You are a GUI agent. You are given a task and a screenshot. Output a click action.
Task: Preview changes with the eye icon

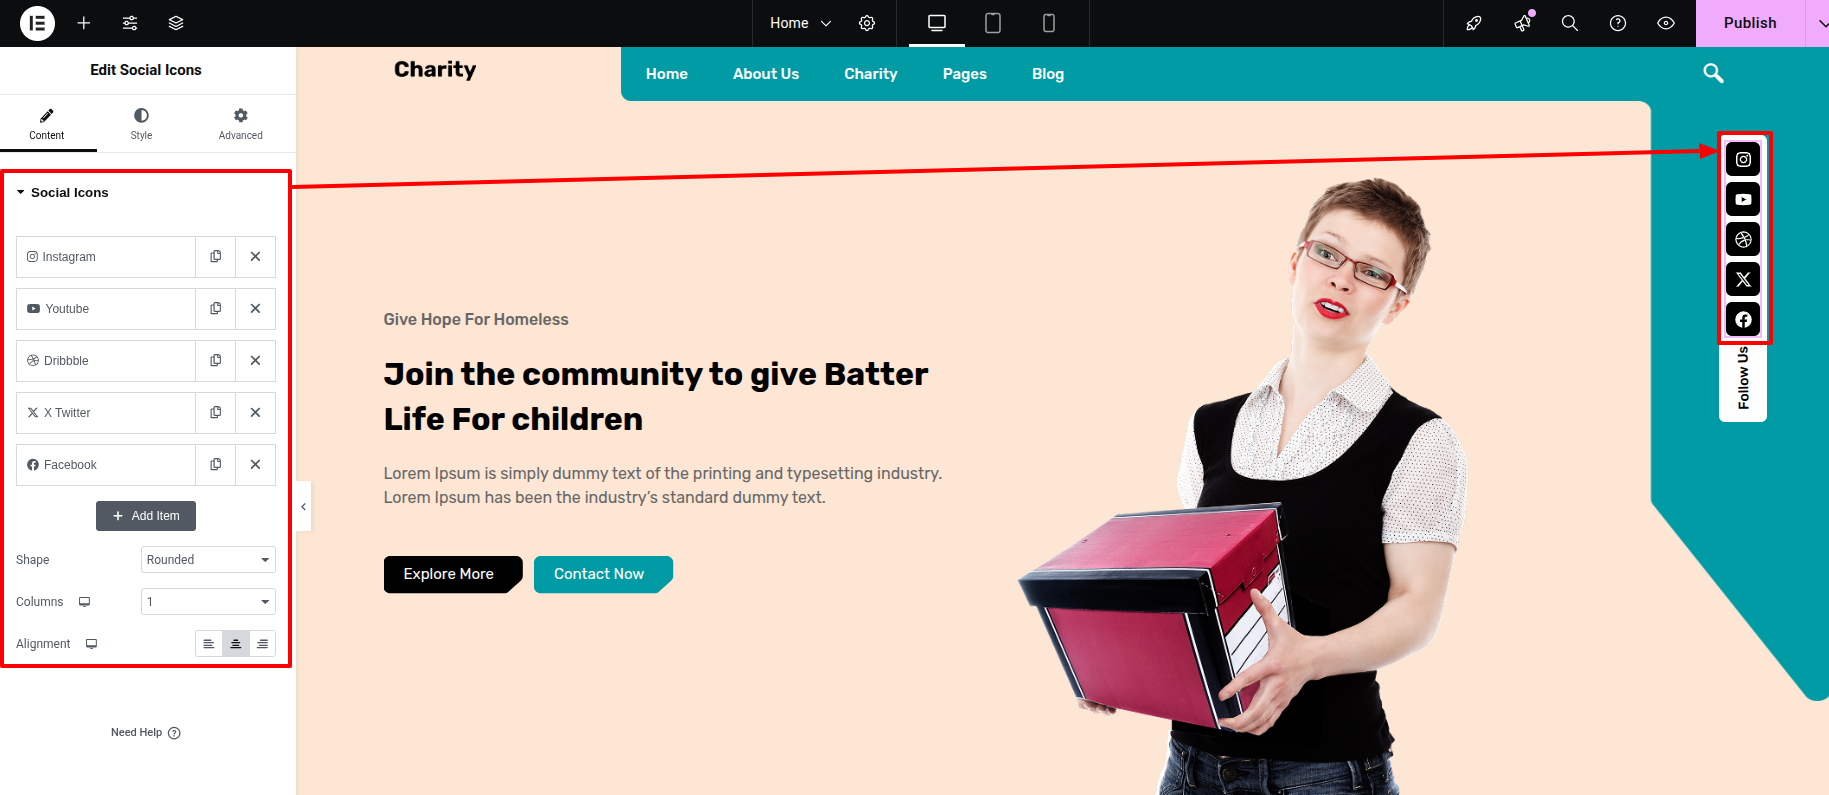[1666, 23]
